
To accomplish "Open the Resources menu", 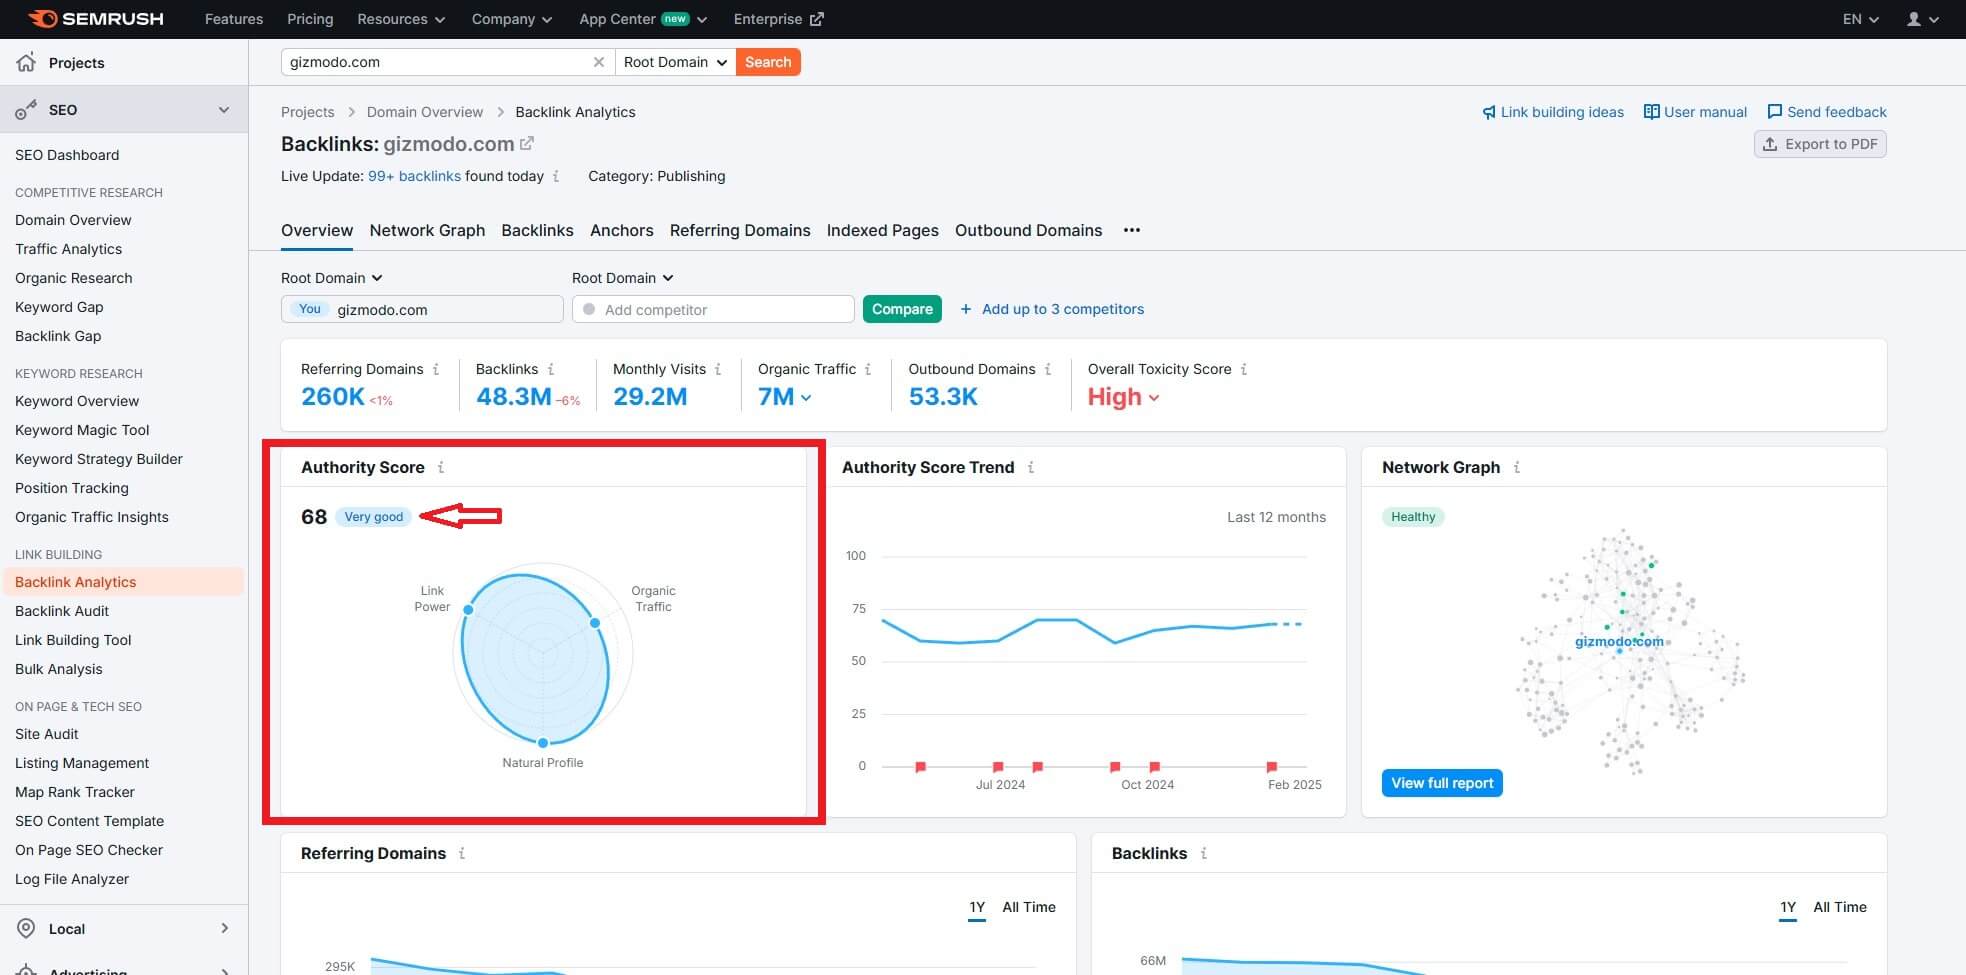I will (399, 18).
